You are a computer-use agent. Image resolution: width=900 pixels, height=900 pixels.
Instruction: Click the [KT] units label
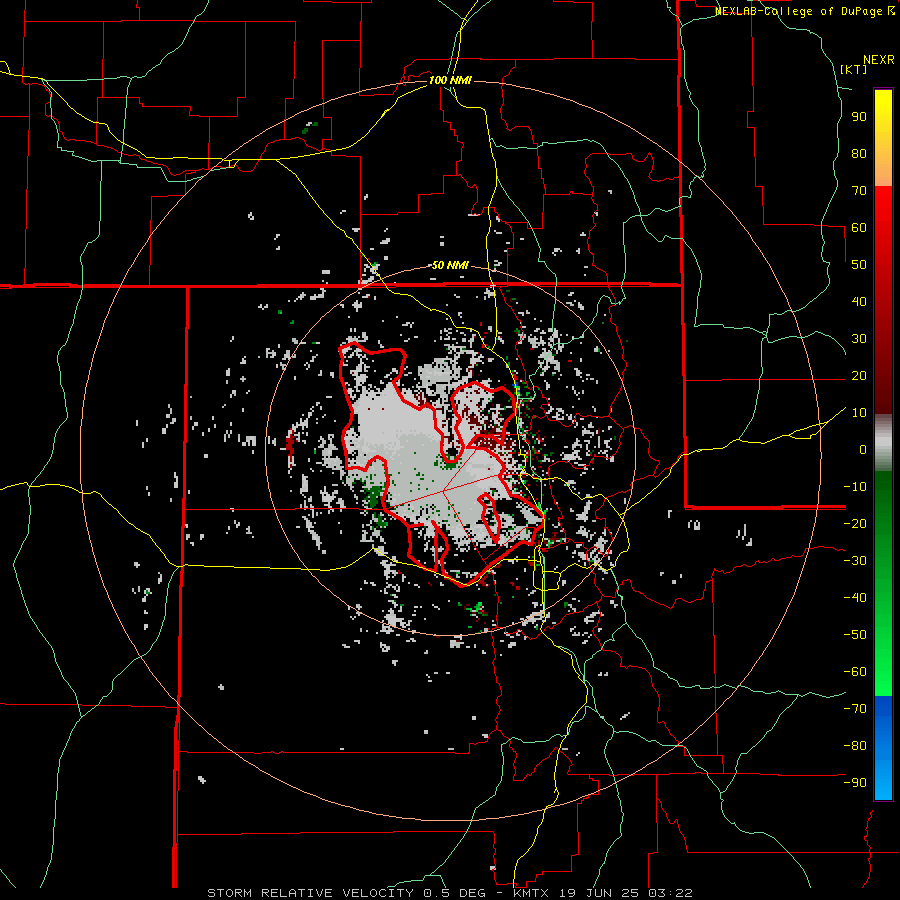853,69
